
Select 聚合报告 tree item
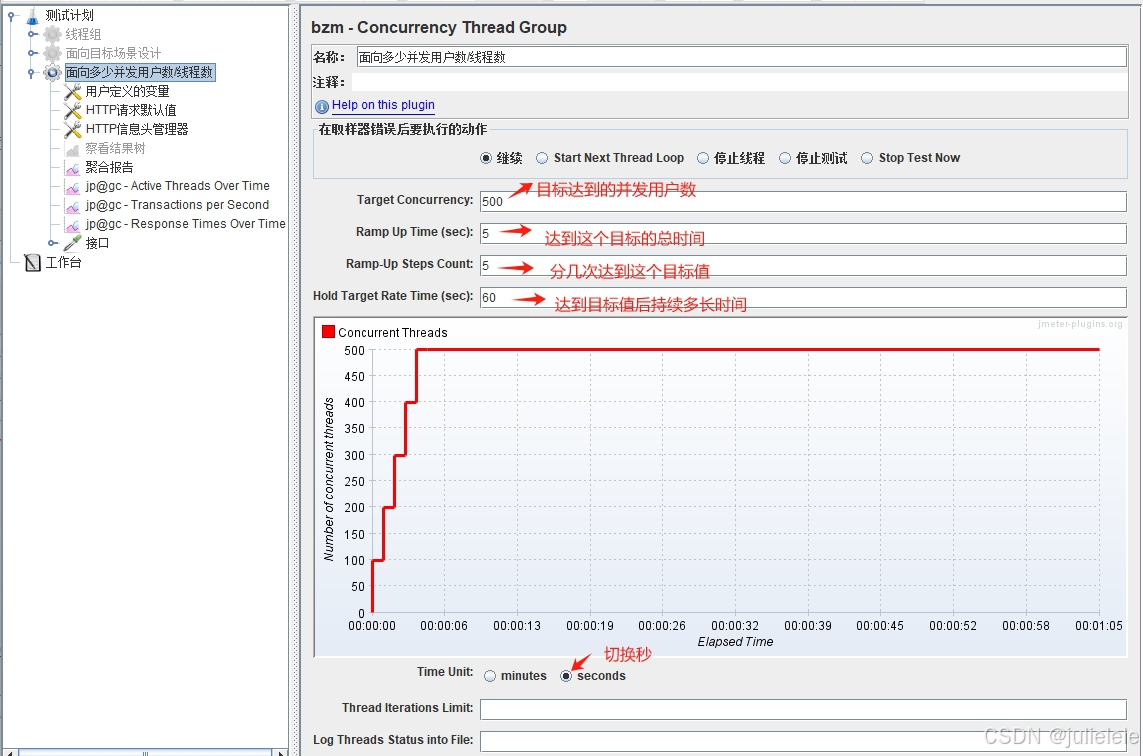[x=109, y=168]
